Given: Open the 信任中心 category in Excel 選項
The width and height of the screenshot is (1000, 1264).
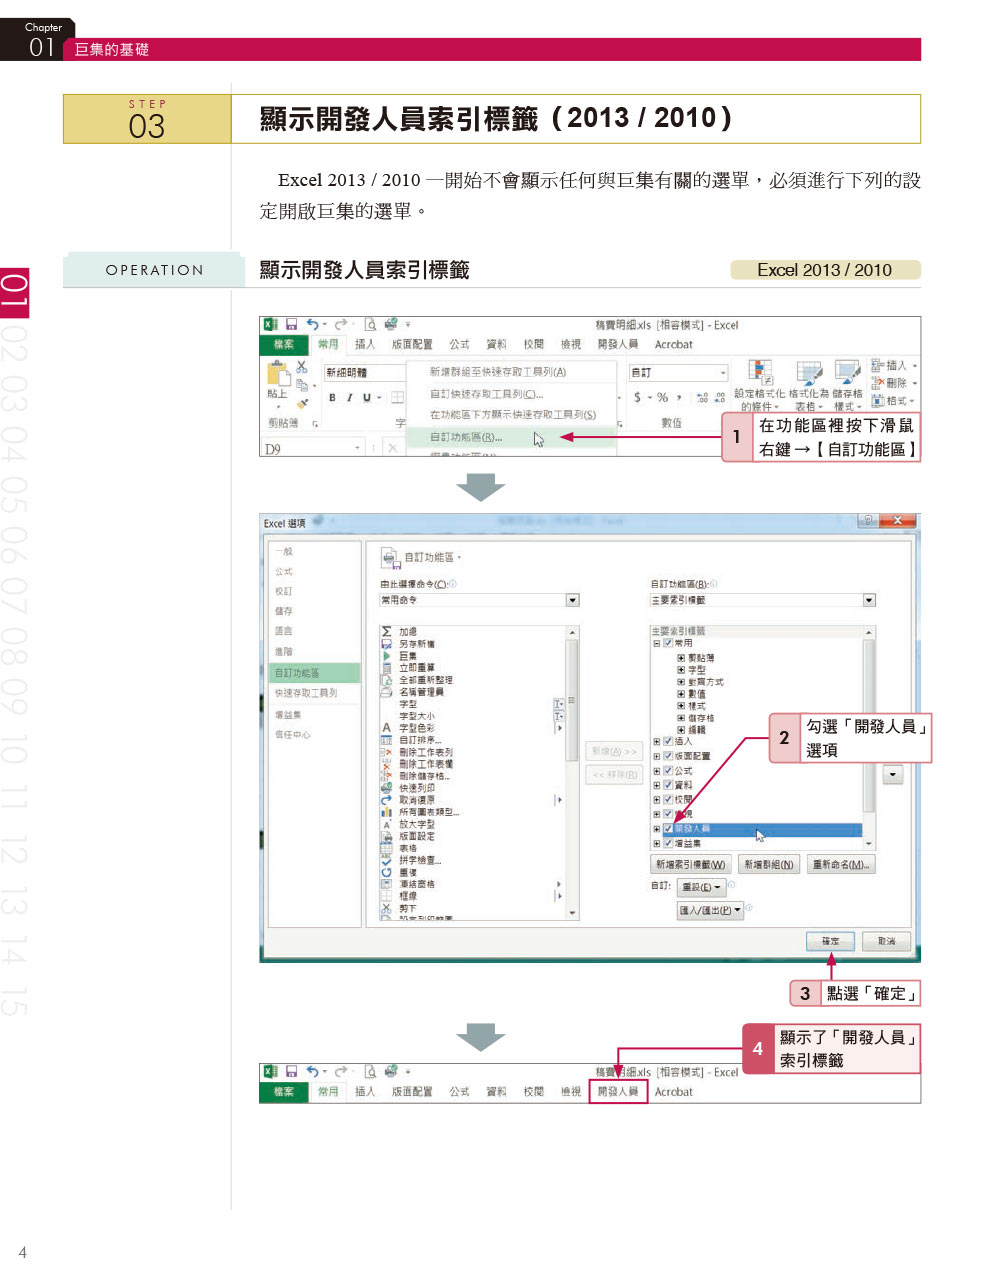Looking at the screenshot, I should pos(293,734).
